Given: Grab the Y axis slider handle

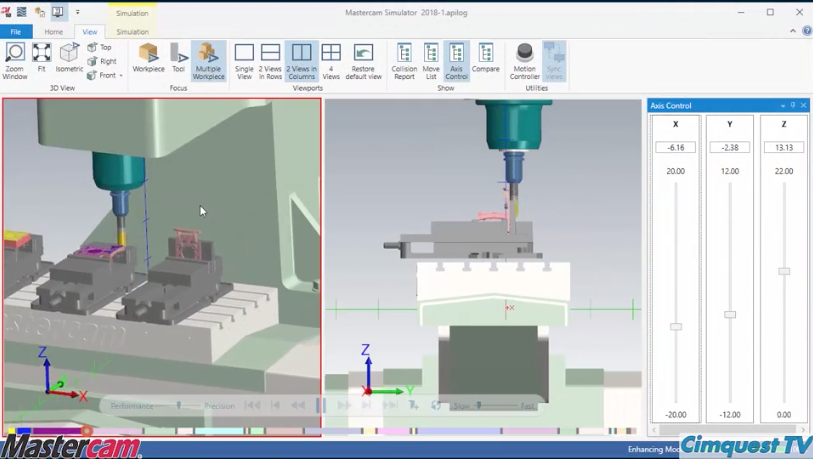Looking at the screenshot, I should [730, 315].
